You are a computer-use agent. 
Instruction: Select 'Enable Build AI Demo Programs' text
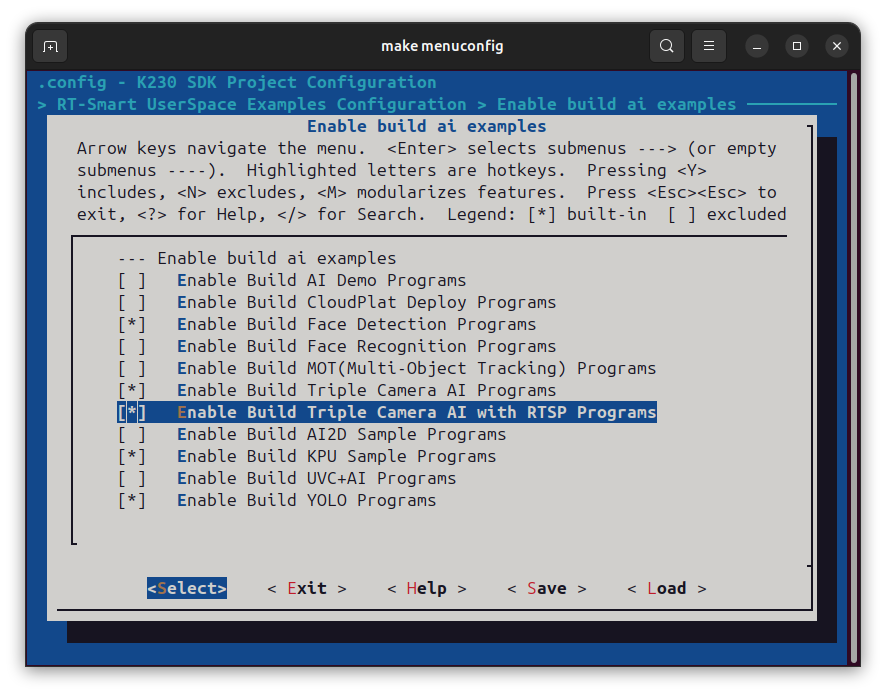click(x=322, y=280)
